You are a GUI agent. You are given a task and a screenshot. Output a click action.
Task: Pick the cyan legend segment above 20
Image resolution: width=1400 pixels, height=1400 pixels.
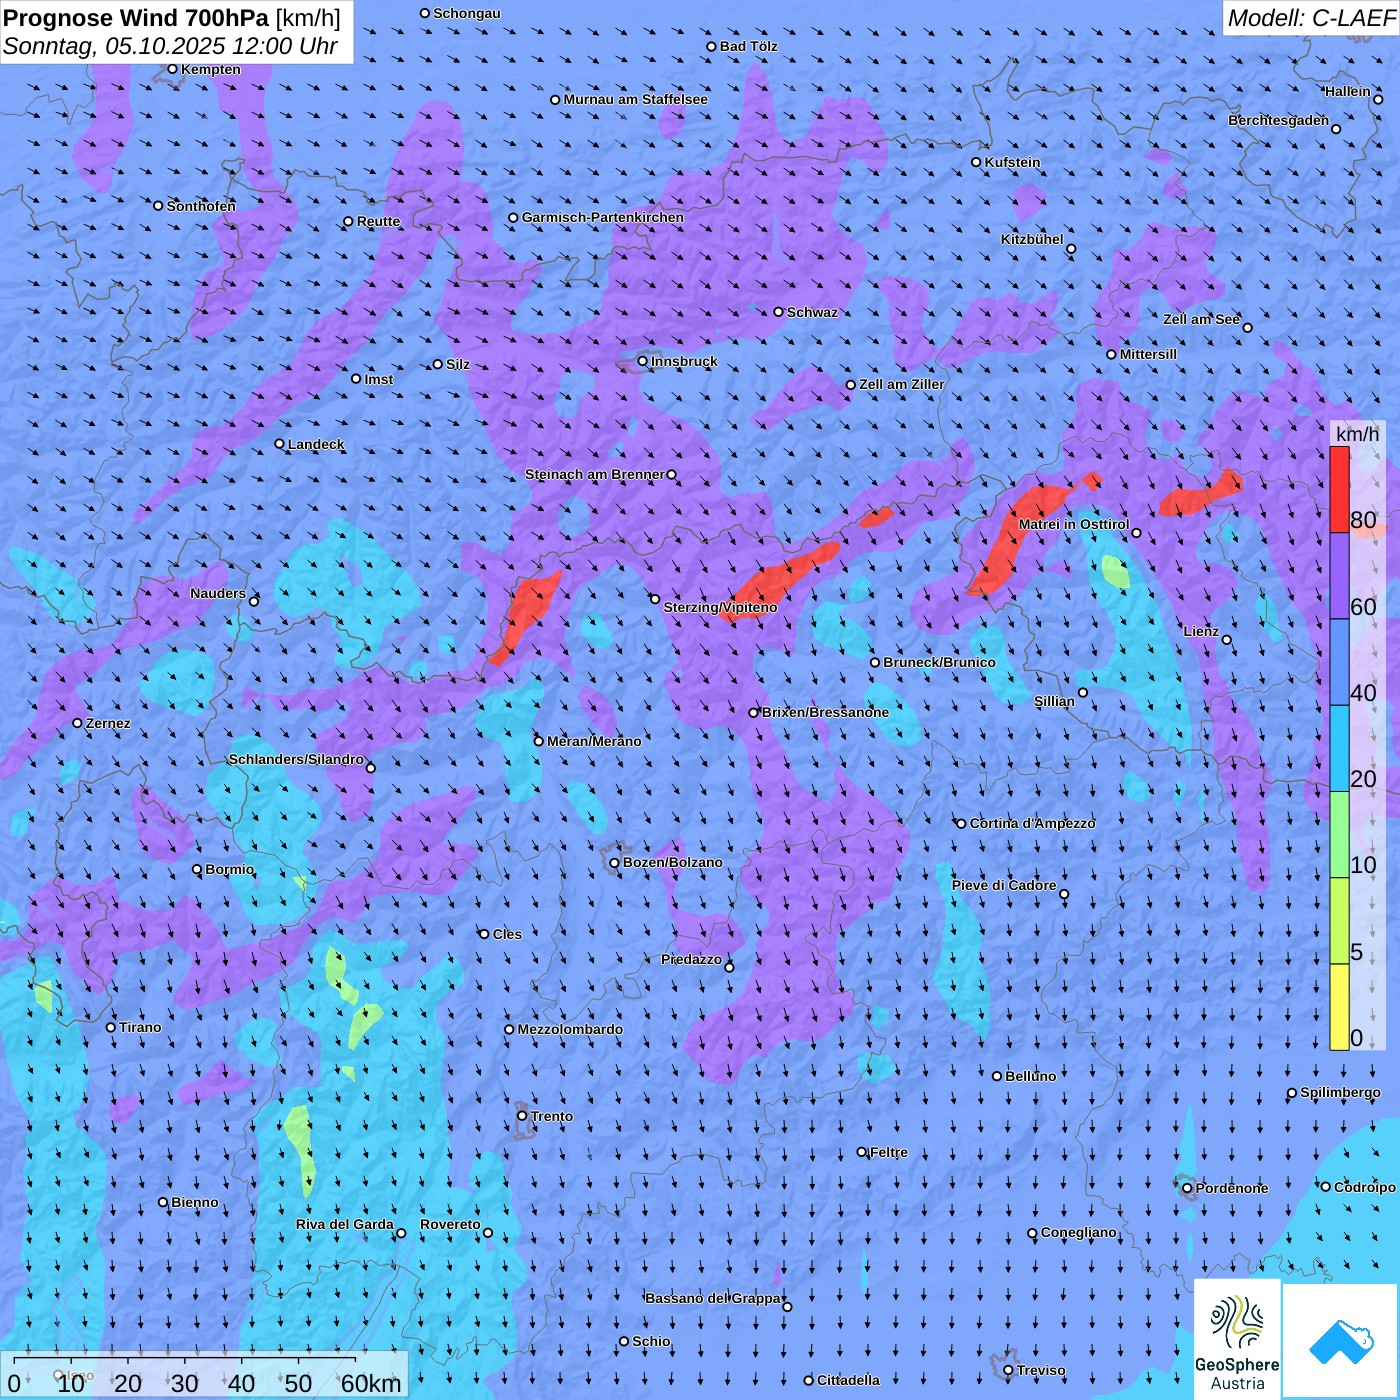tap(1339, 748)
